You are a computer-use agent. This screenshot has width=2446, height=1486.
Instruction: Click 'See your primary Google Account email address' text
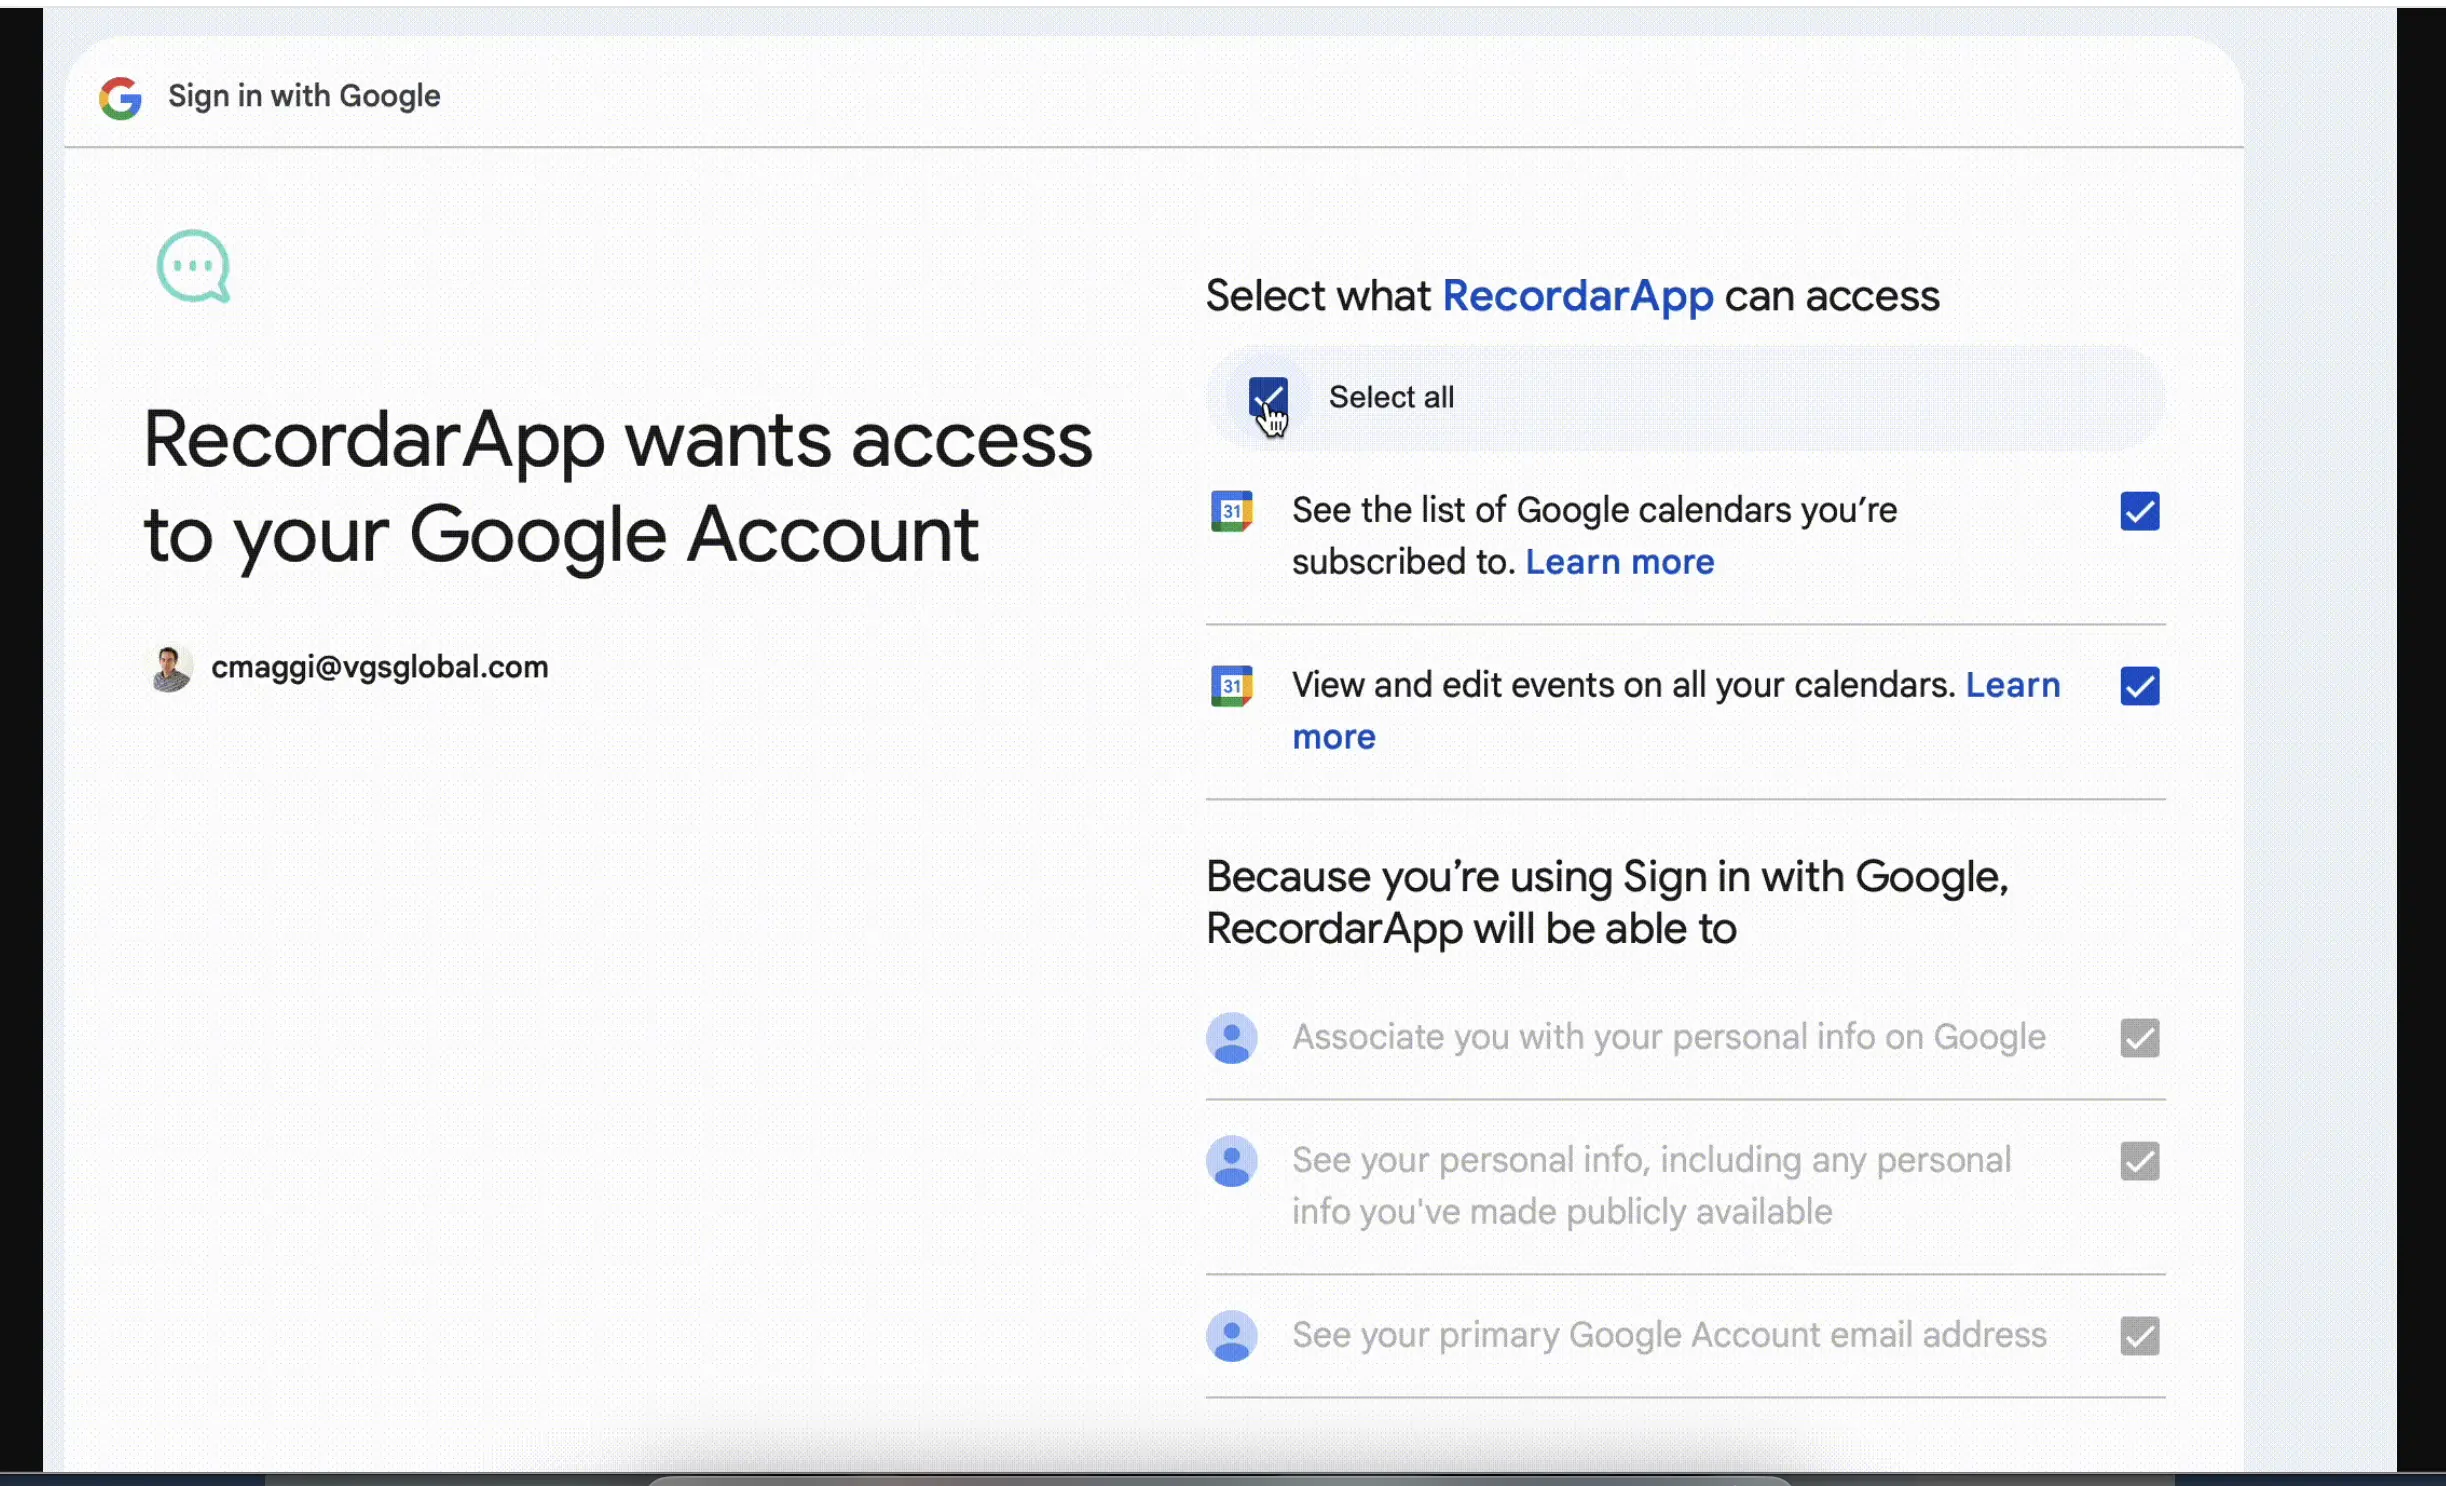point(1669,1336)
